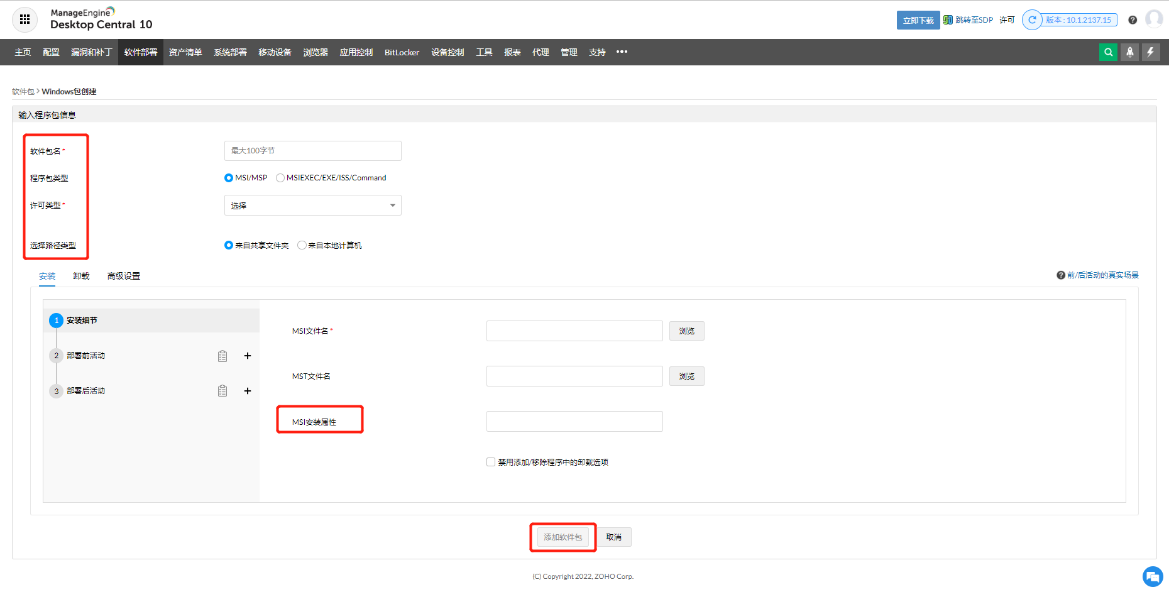Open the 漏洞和补丁 menu
This screenshot has width=1169, height=592.
coord(92,52)
